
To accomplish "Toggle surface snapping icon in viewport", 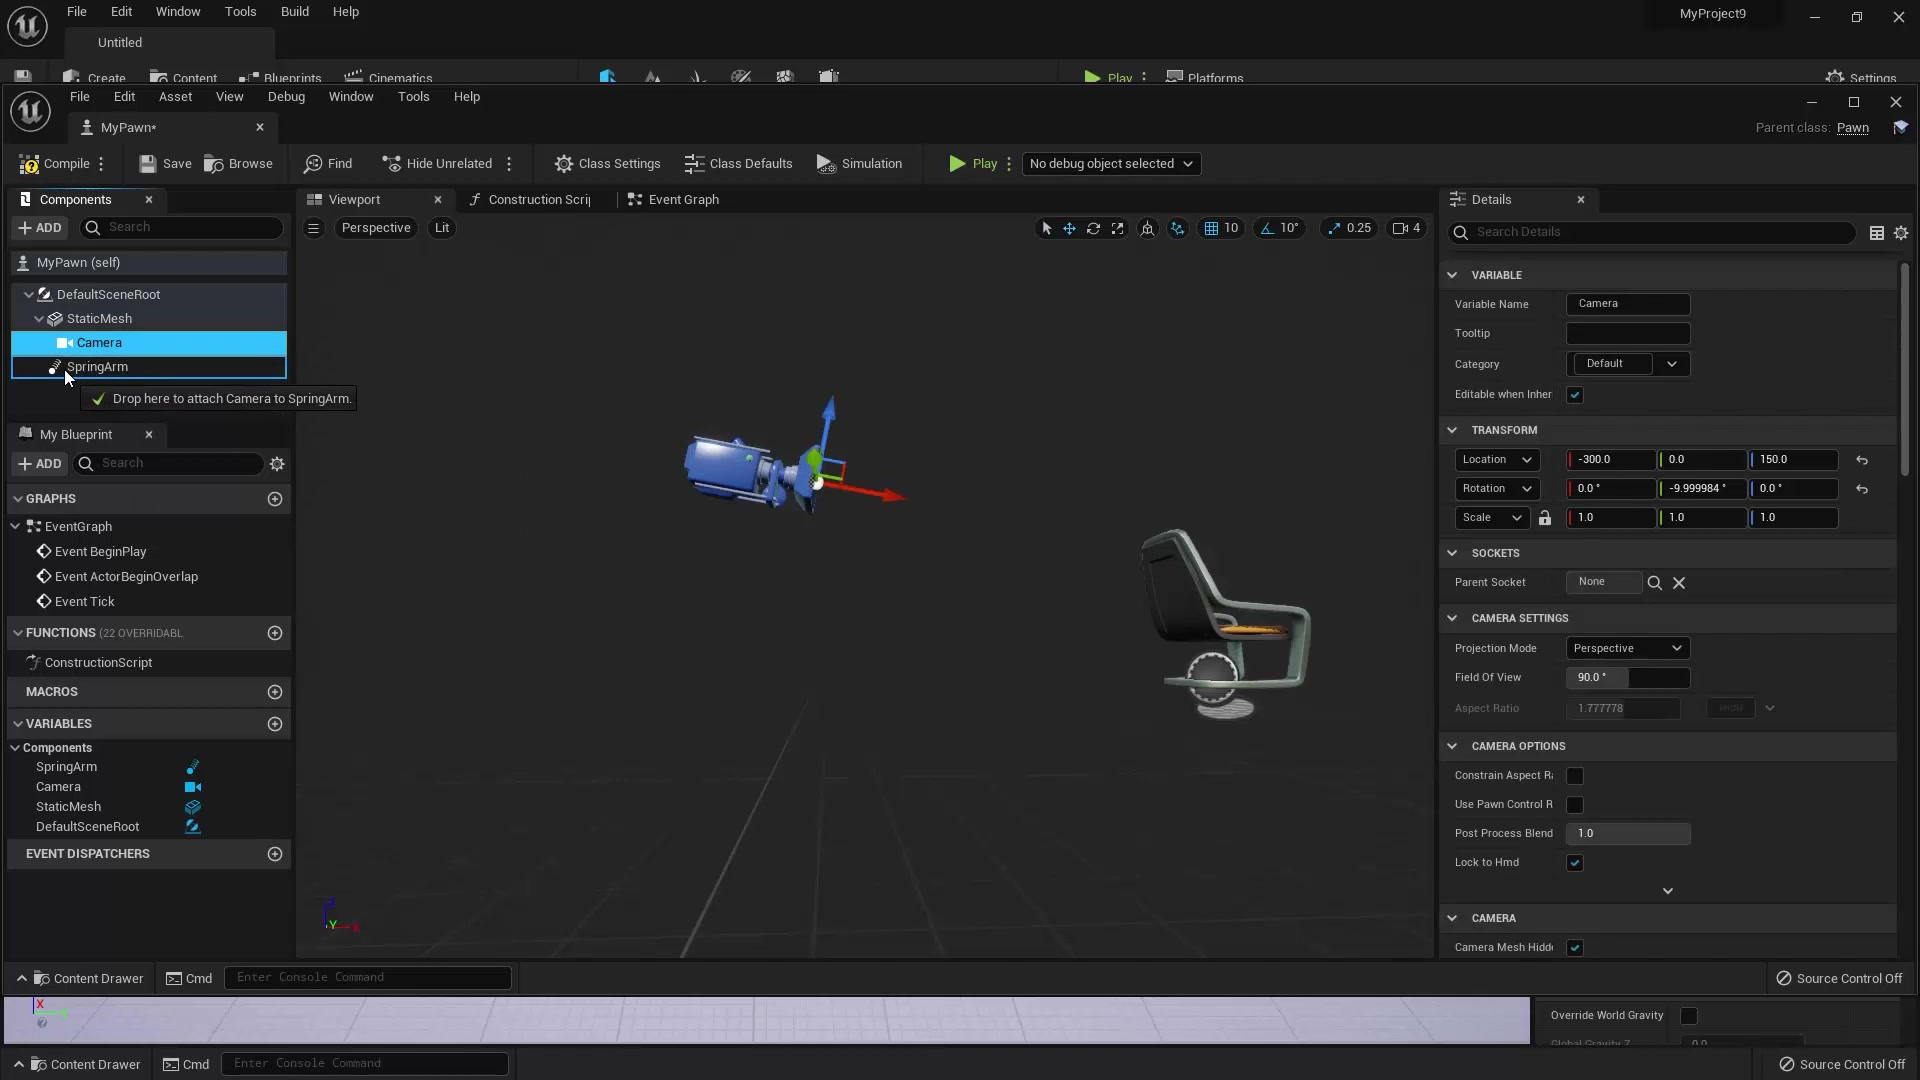I will 1177,228.
